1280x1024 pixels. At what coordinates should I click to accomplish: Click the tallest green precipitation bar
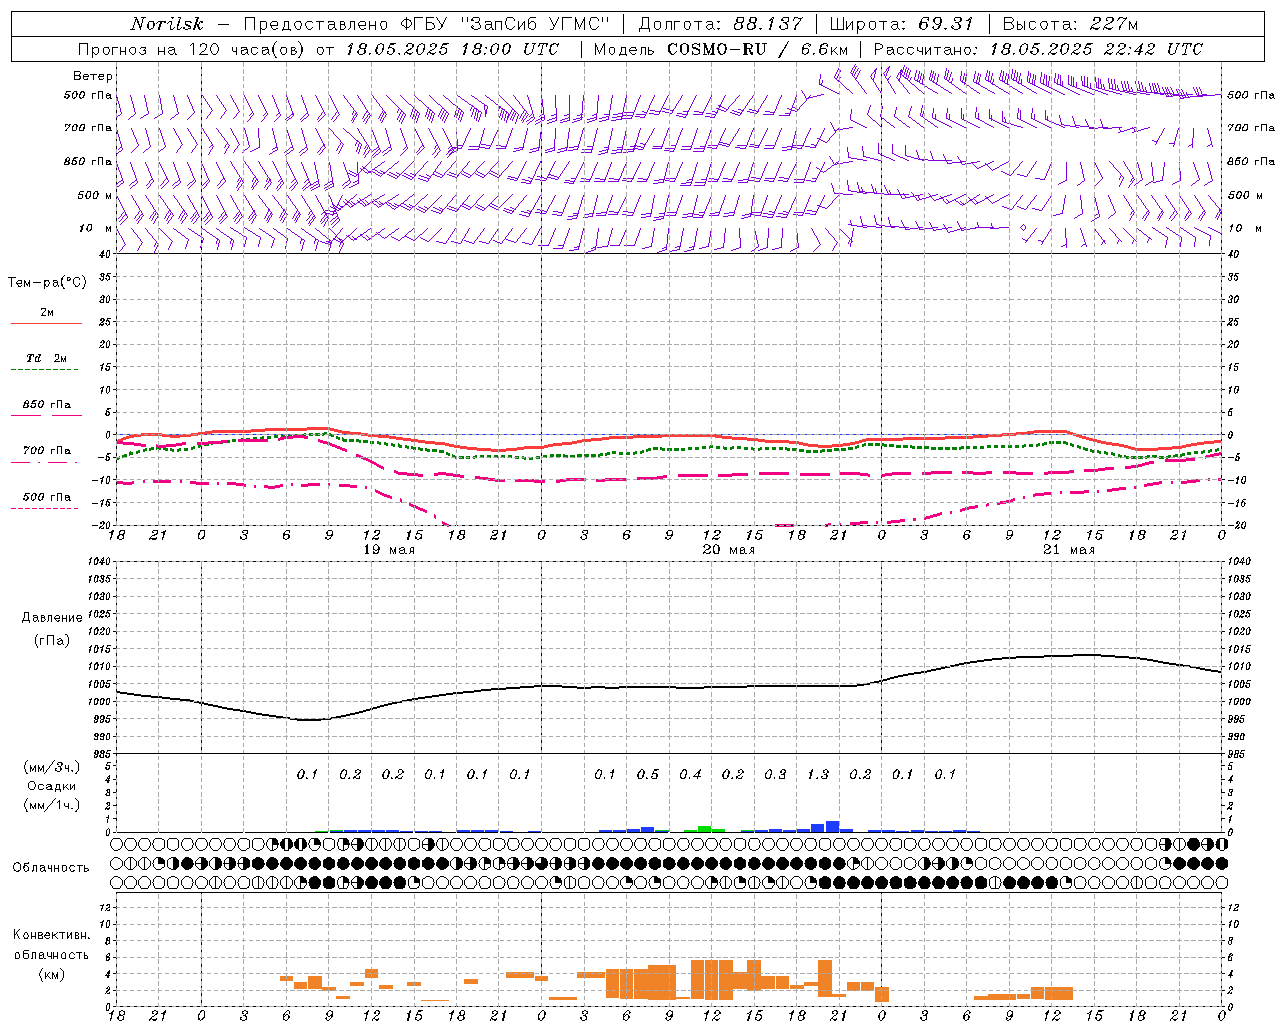coord(704,829)
